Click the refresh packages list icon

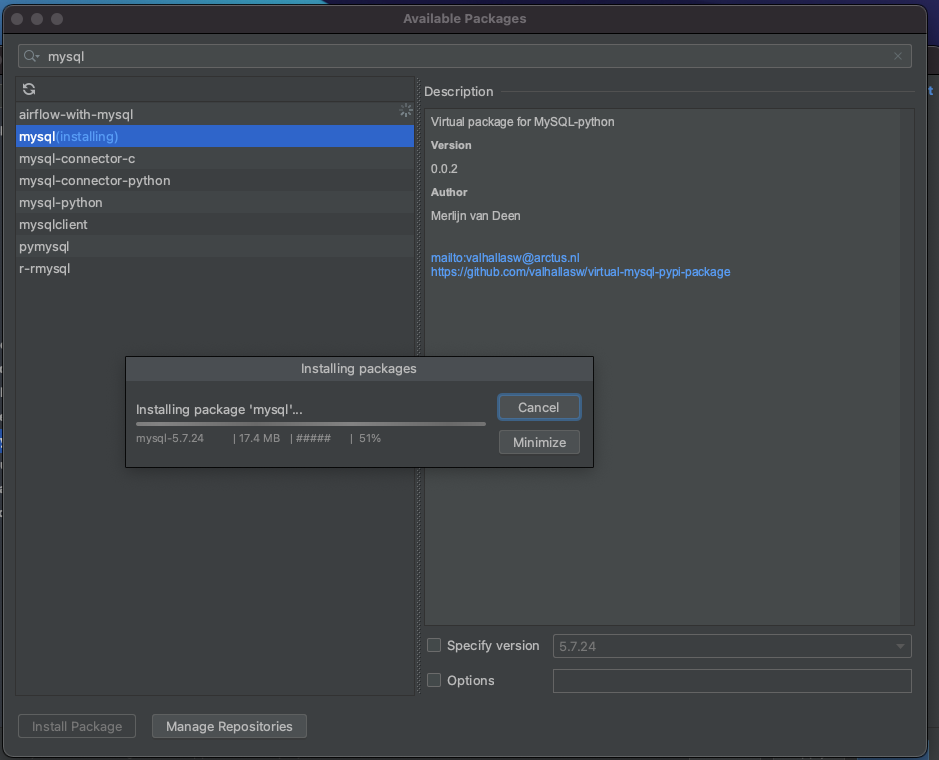[29, 89]
